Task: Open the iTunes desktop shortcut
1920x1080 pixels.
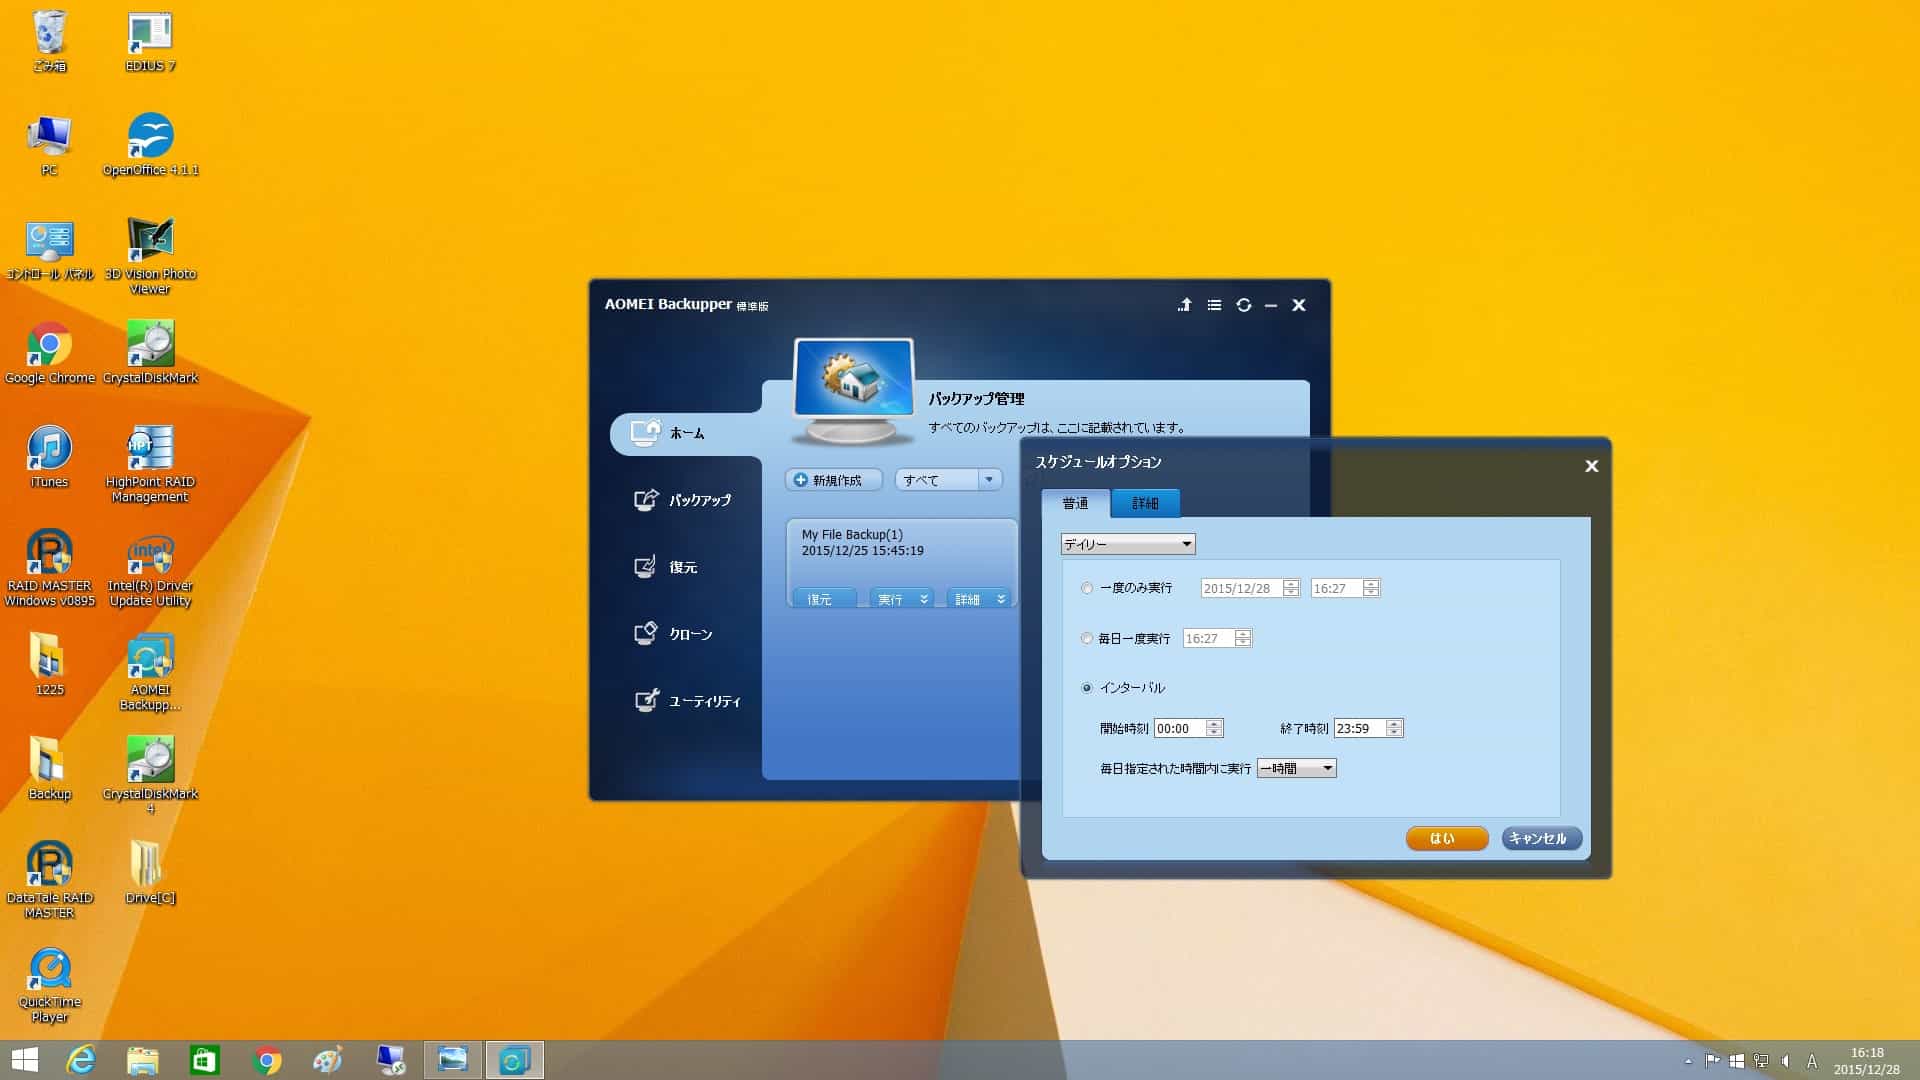Action: 50,457
